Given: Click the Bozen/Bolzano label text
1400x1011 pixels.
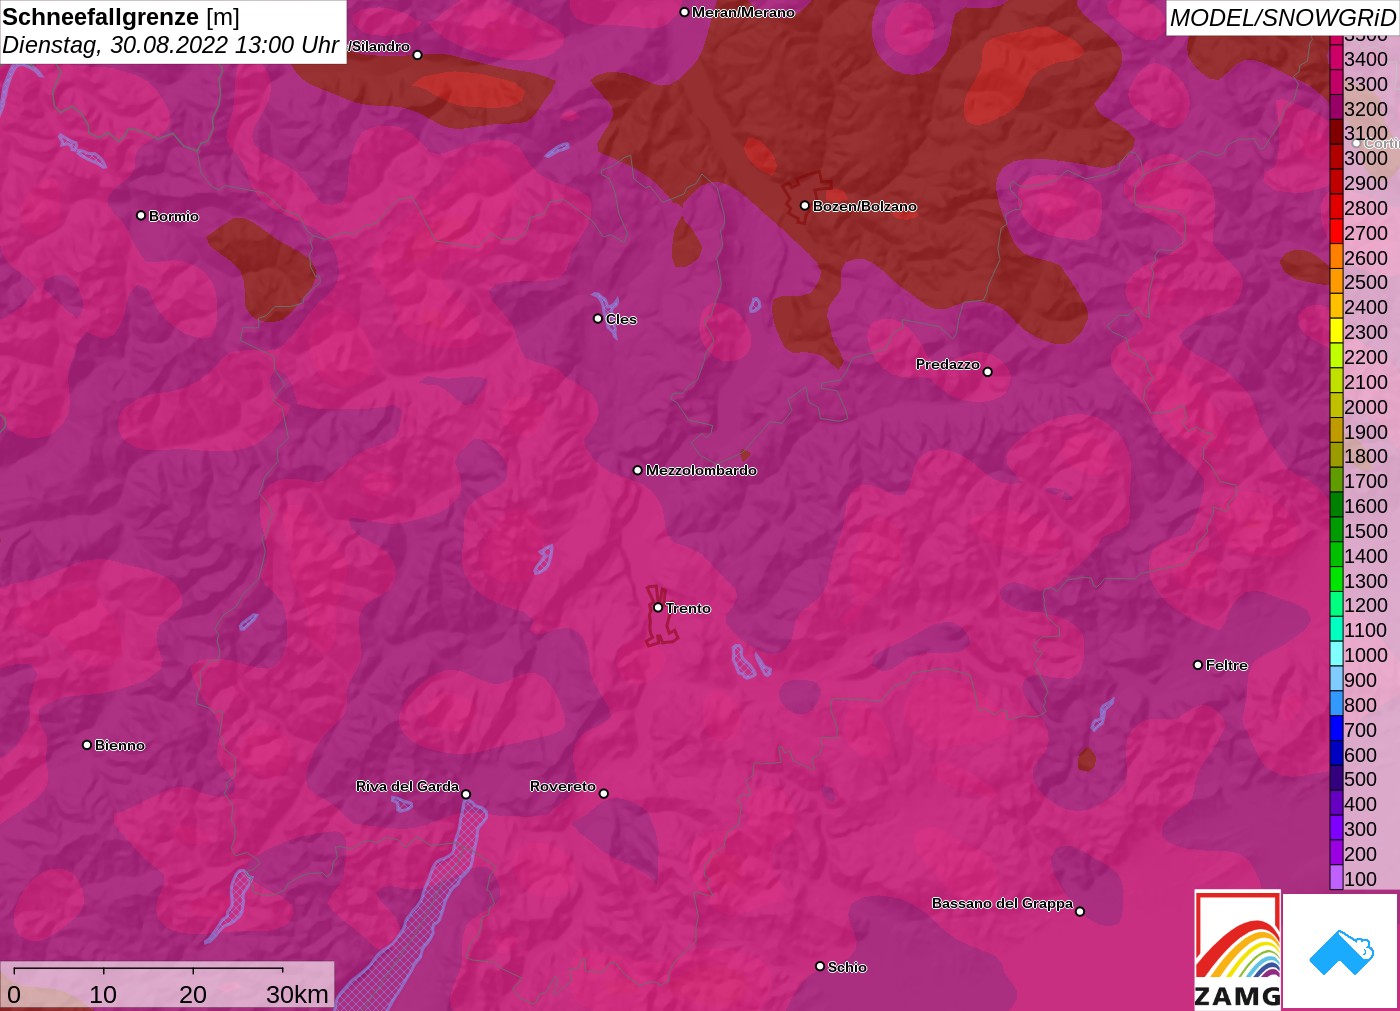Looking at the screenshot, I should [x=864, y=206].
